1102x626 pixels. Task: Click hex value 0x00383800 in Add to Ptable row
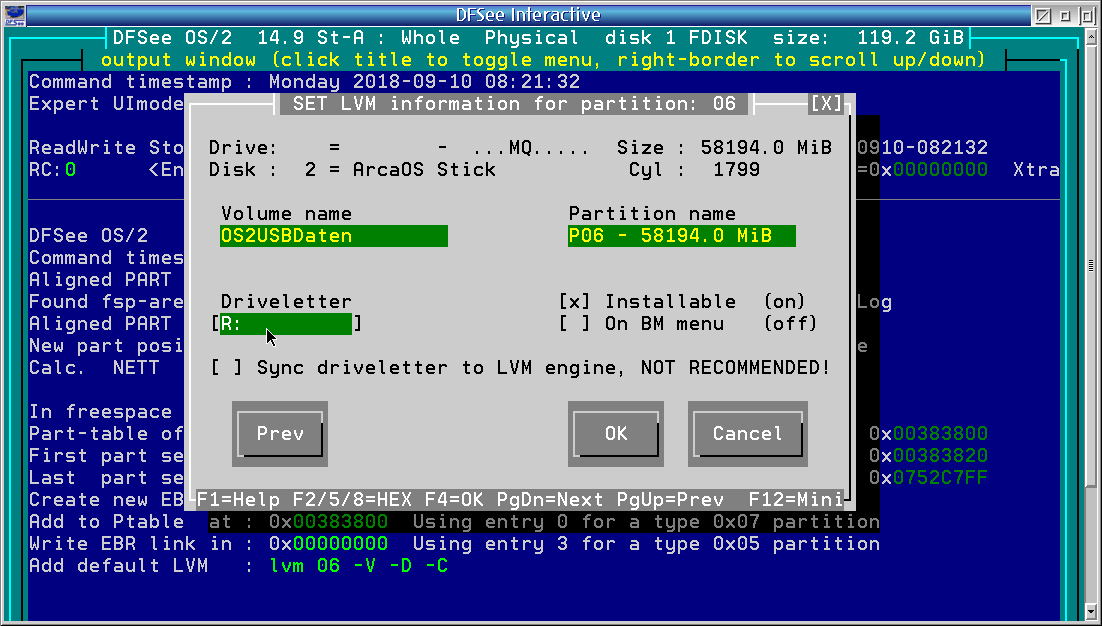pos(328,521)
